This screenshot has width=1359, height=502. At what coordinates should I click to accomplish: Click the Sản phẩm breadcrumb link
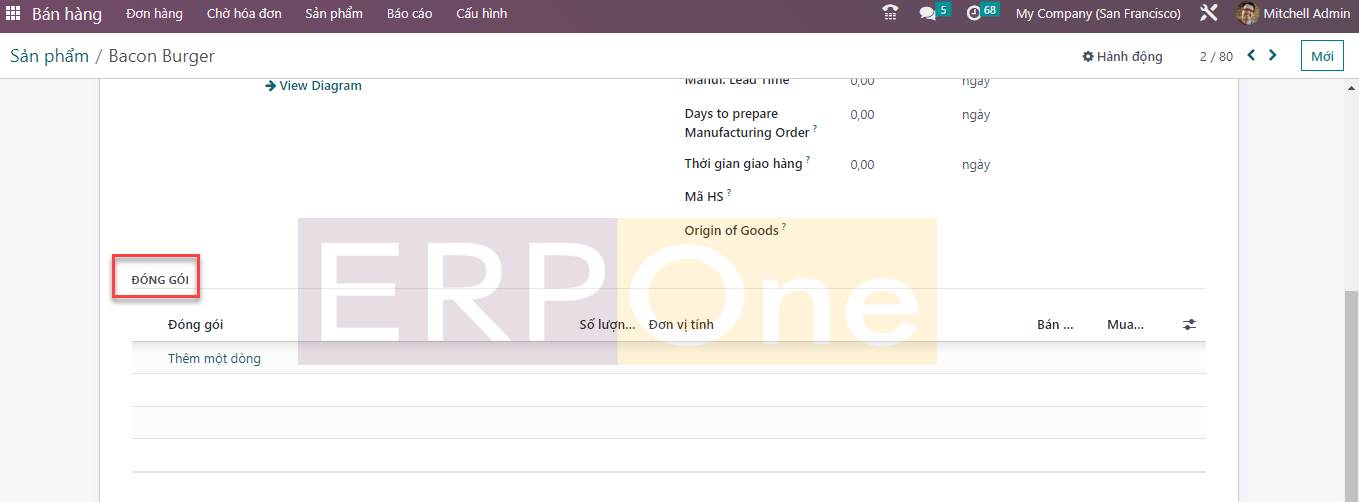pos(49,57)
